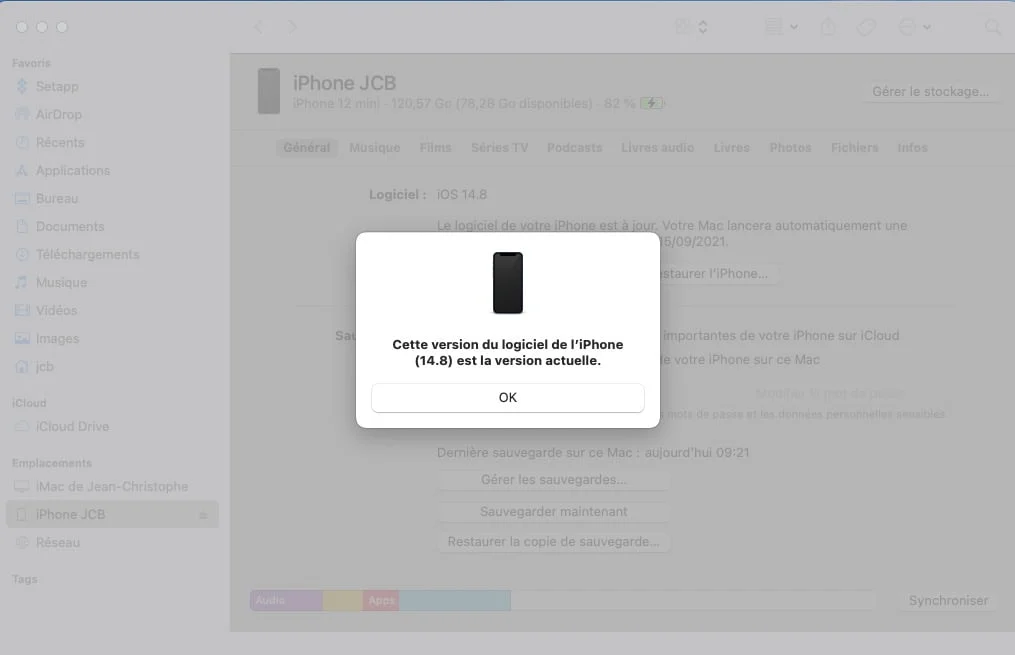Switch to the Livres audio tab
Screen dimensions: 1015x655
coord(658,148)
